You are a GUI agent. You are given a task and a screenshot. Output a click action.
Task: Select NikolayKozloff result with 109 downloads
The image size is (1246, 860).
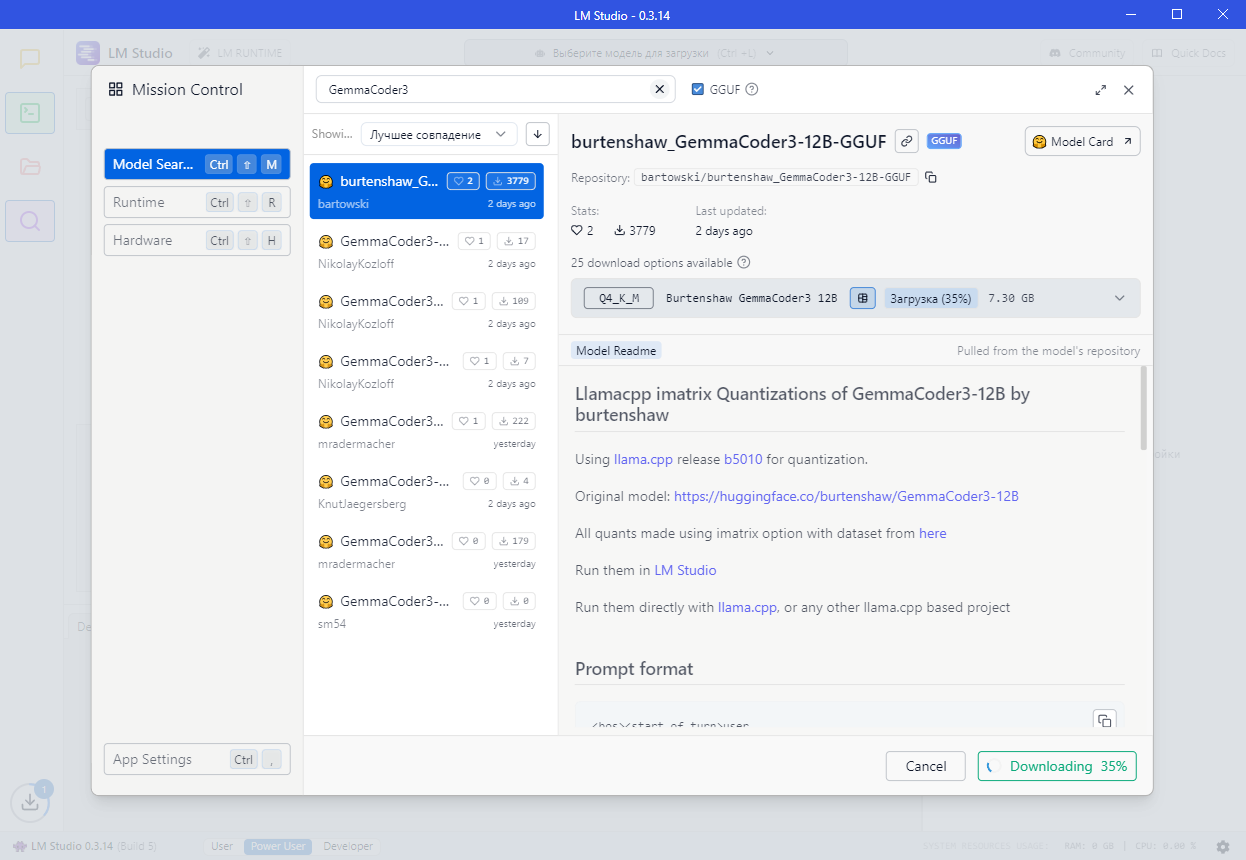(x=427, y=311)
